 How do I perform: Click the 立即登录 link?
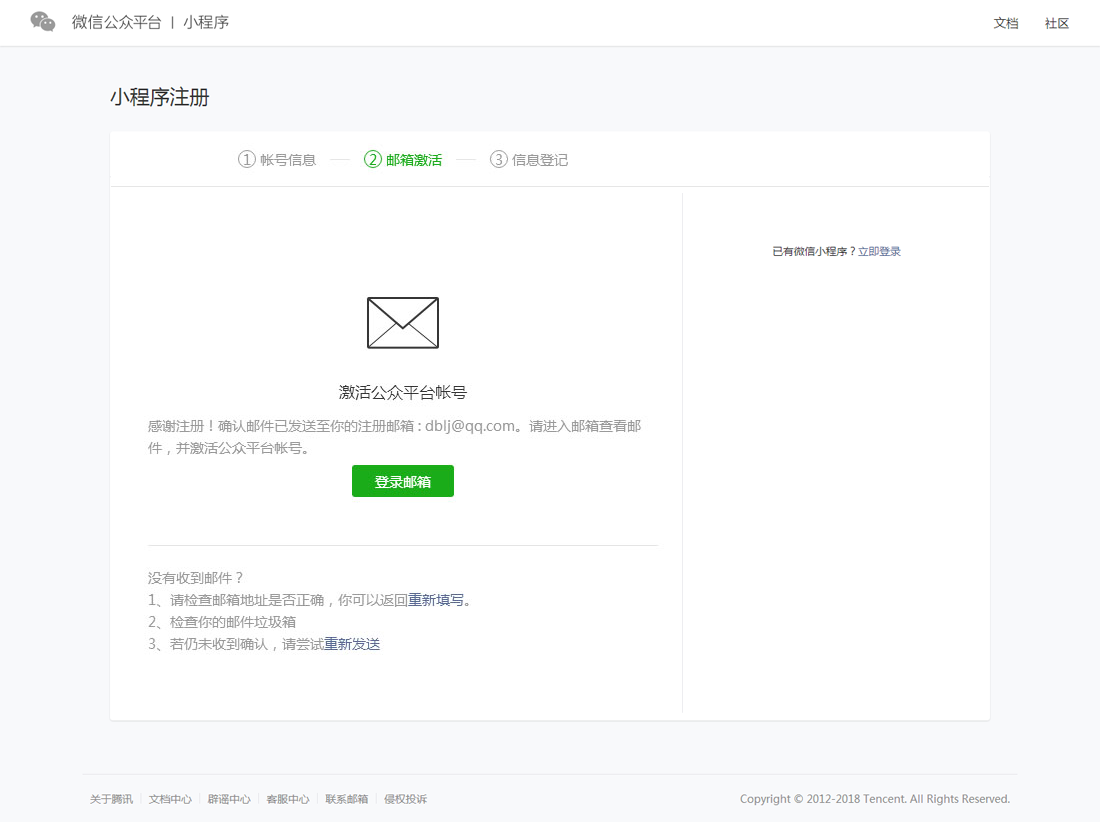coord(879,252)
